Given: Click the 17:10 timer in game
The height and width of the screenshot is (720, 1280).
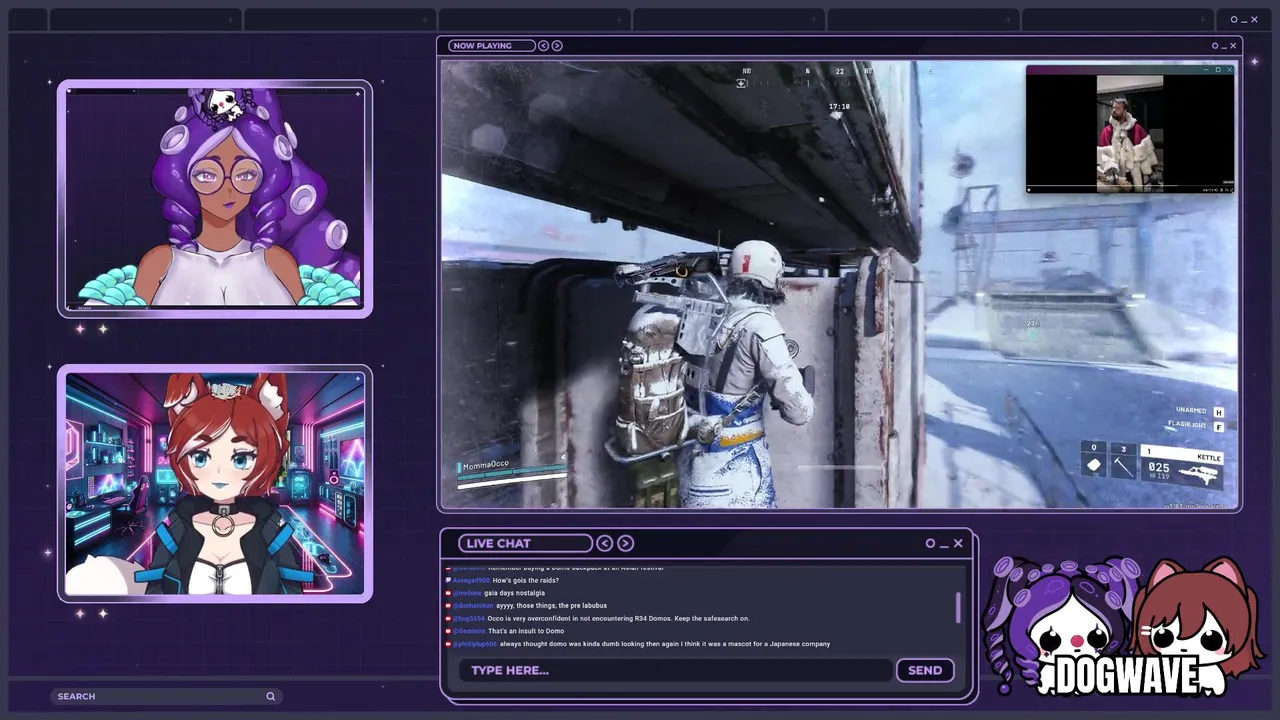Looking at the screenshot, I should click(839, 106).
